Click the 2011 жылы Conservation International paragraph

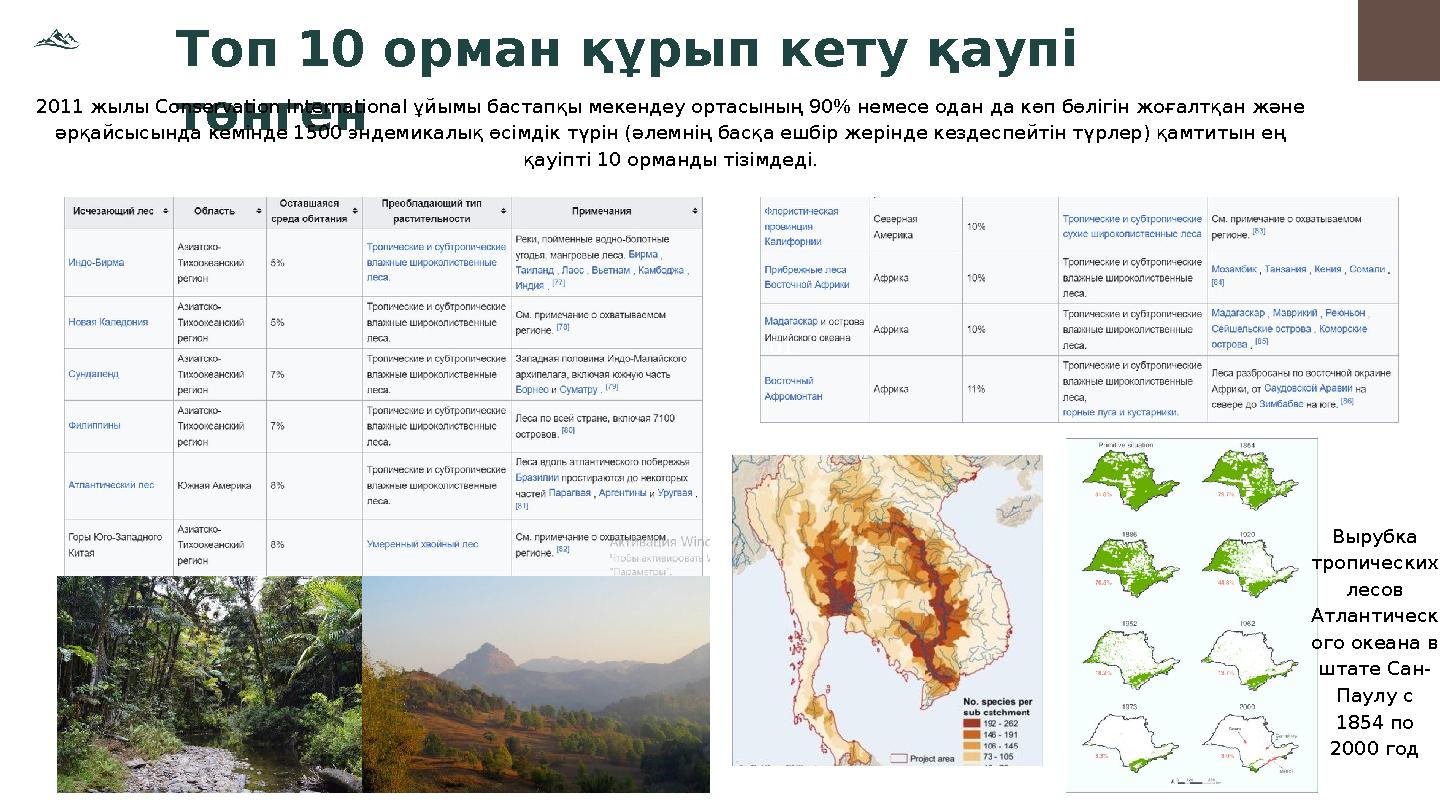point(670,133)
